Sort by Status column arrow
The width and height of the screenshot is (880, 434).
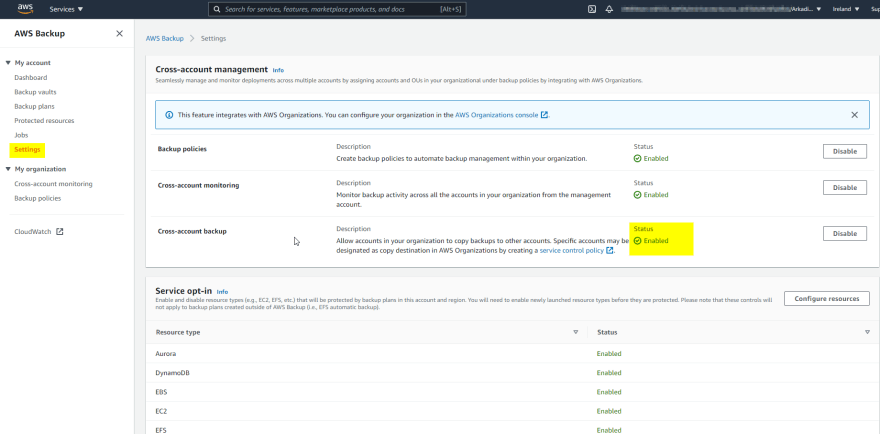867,332
